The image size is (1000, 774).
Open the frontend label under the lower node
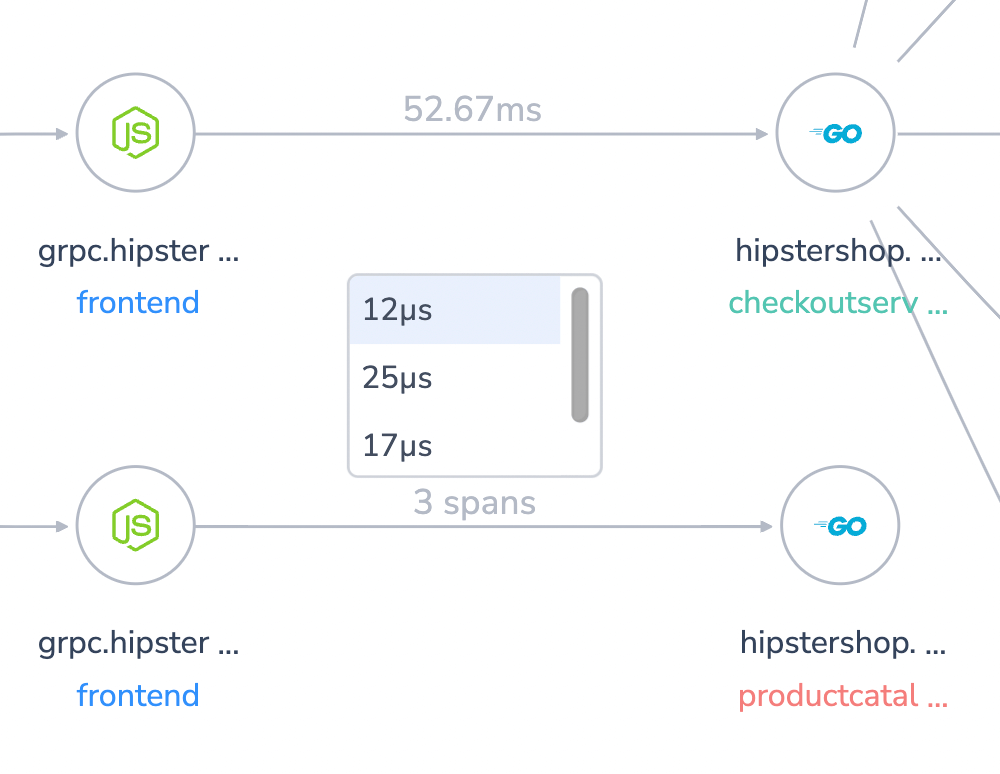click(x=138, y=695)
